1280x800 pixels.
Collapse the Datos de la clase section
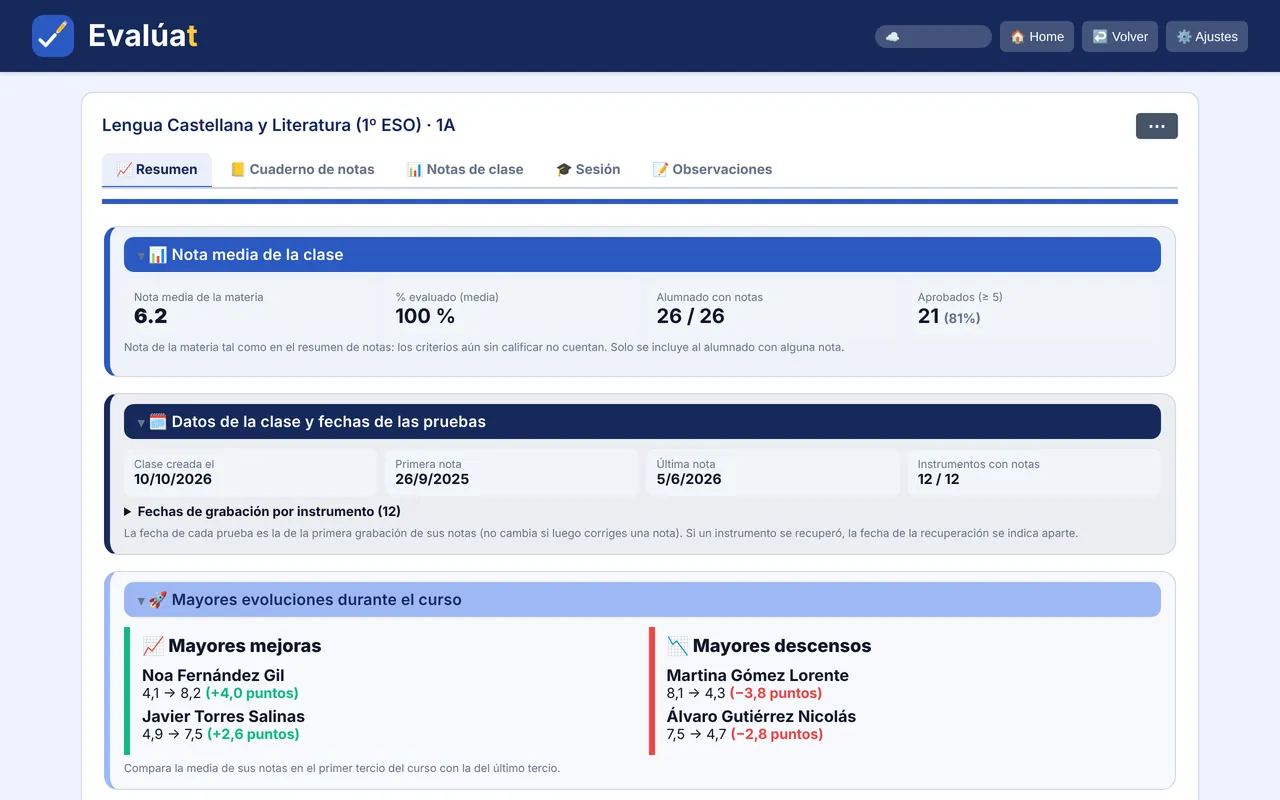642,422
